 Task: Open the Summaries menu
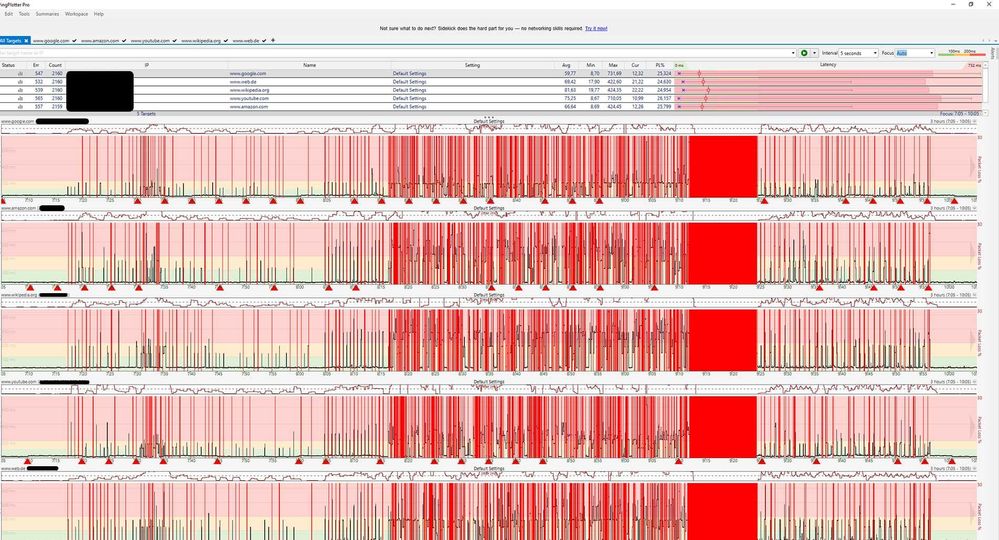[47, 14]
